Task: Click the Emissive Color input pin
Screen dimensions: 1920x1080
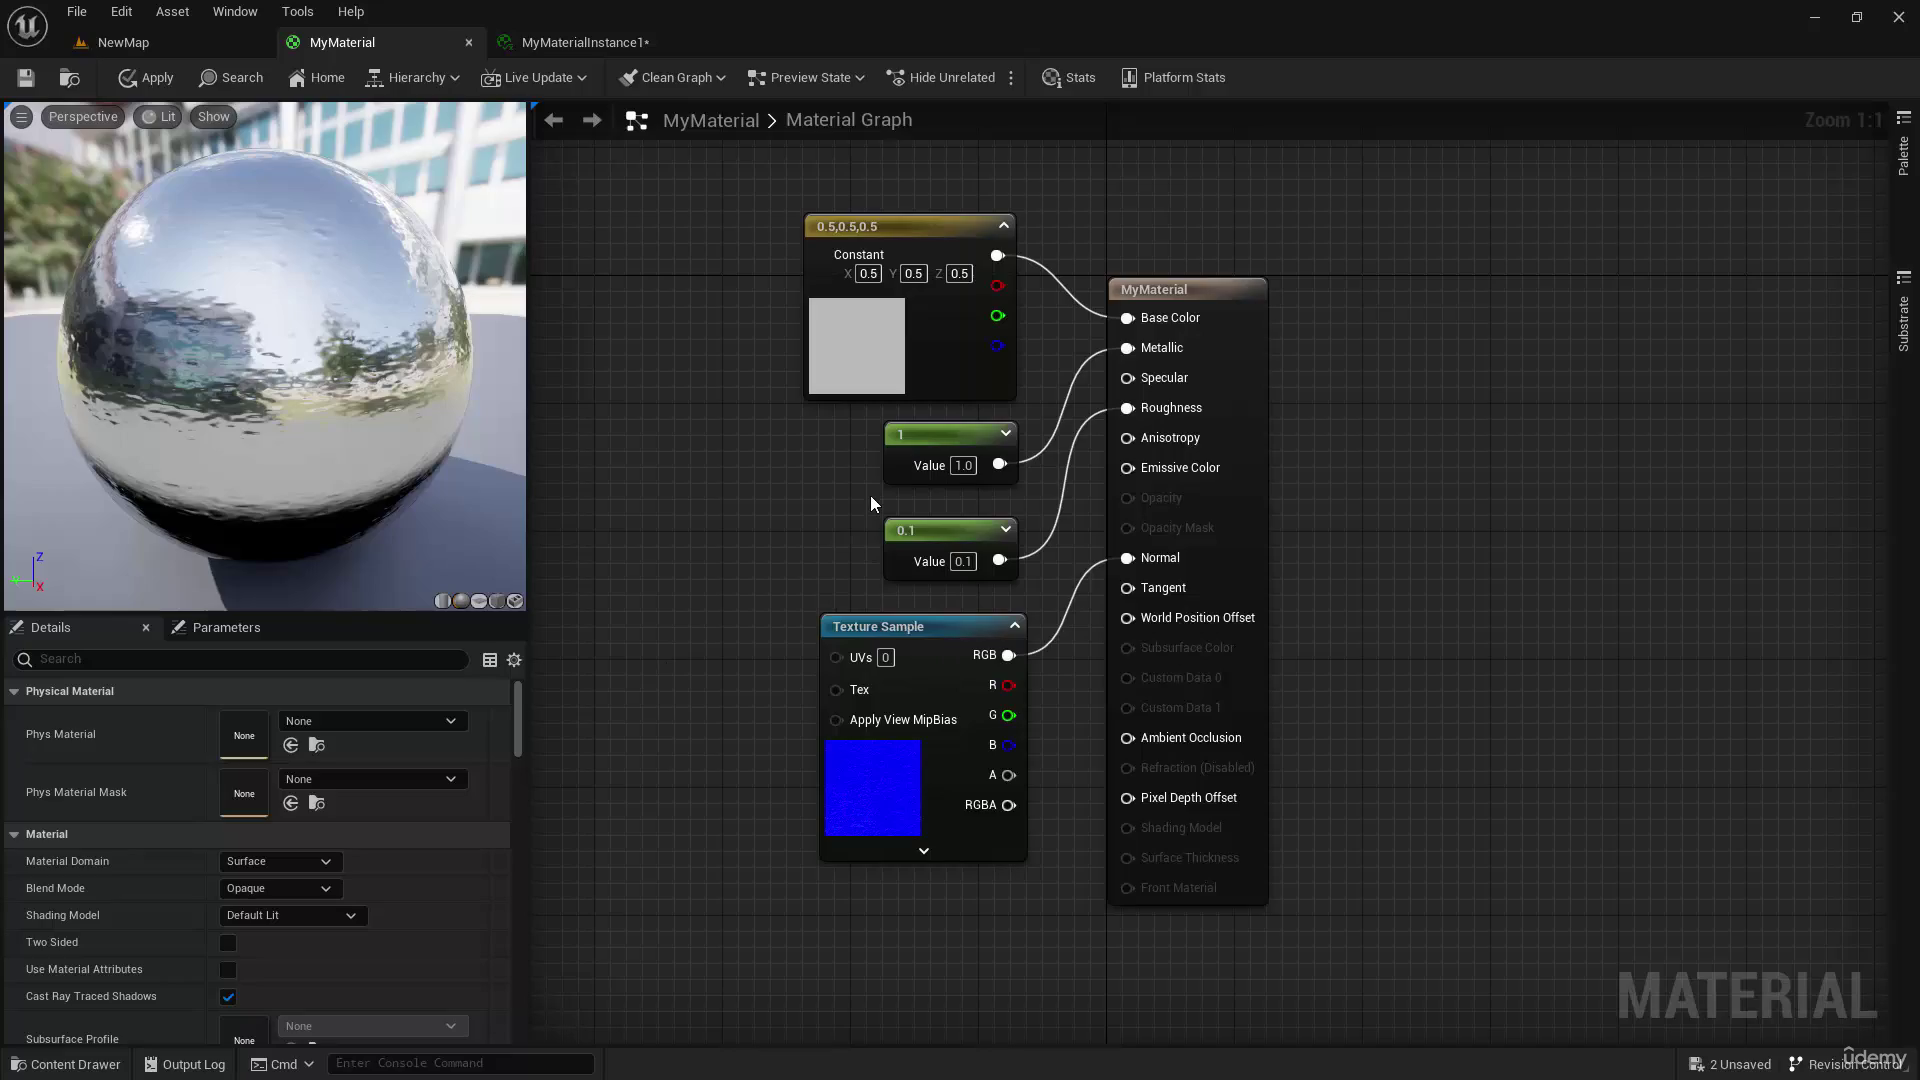Action: point(1127,468)
